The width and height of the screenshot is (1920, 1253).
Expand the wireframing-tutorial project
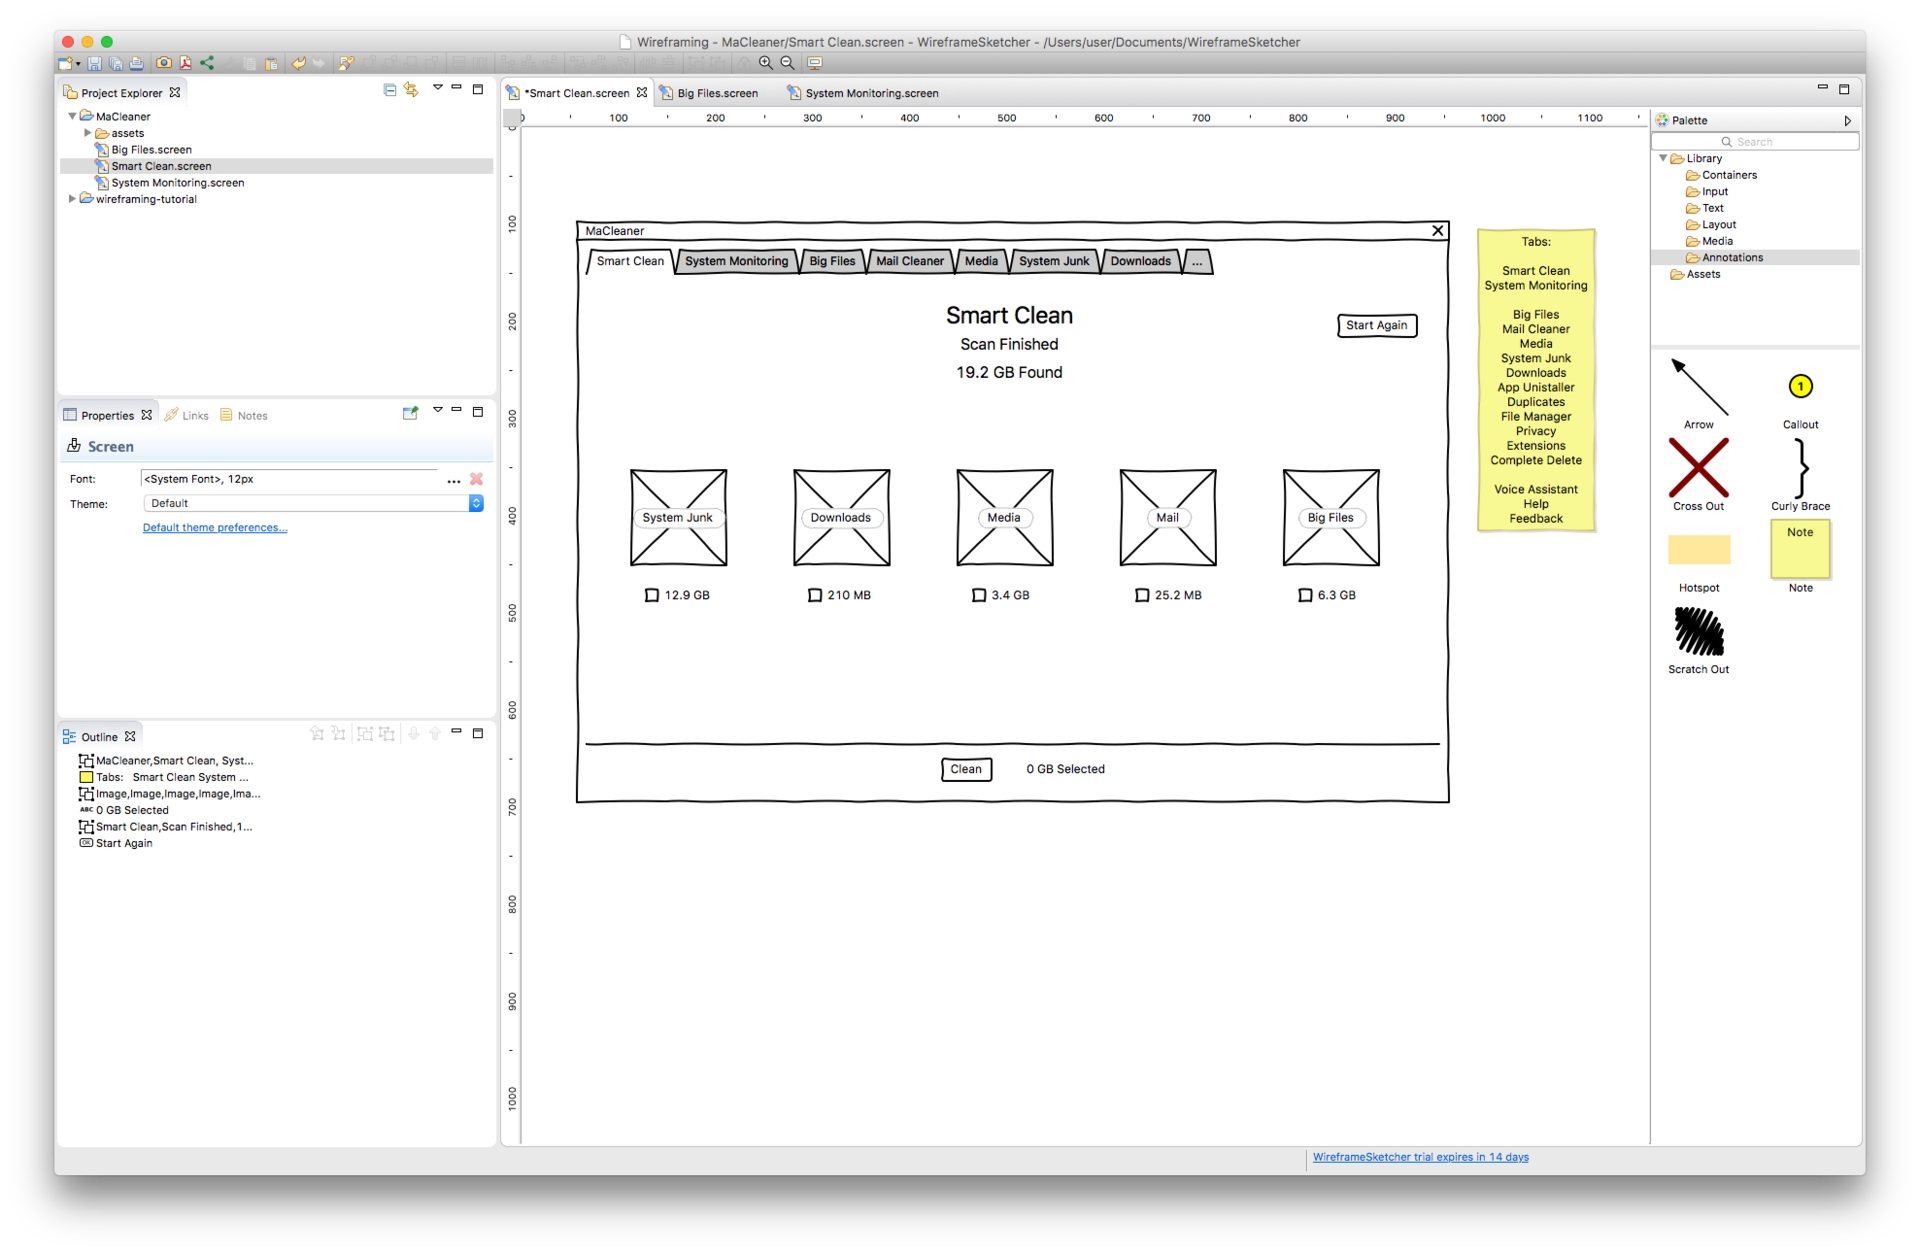pos(72,199)
